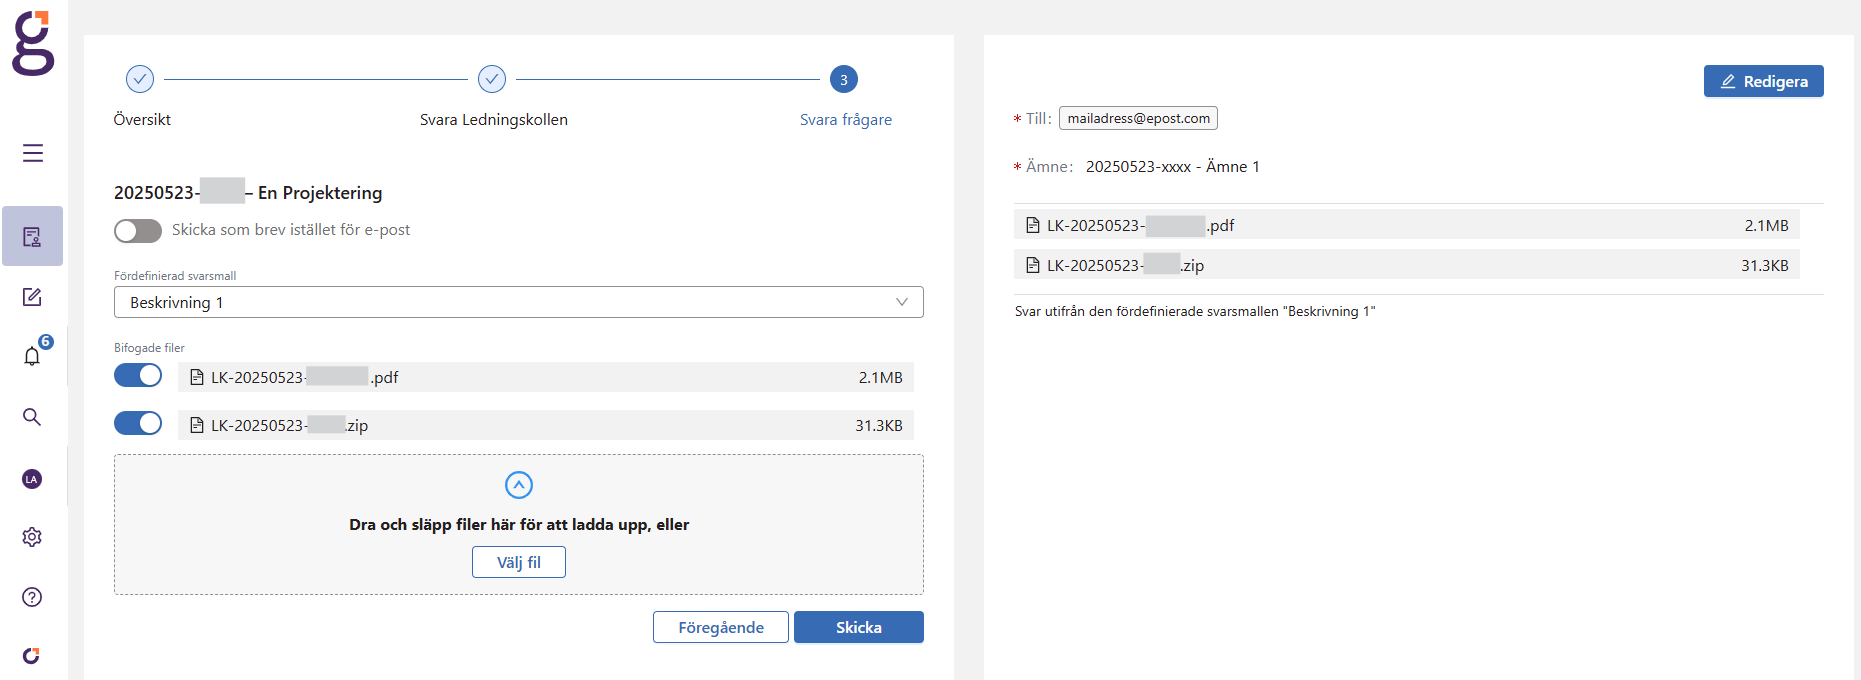Open the help question mark icon
Screen dimensions: 1861x680
point(32,597)
